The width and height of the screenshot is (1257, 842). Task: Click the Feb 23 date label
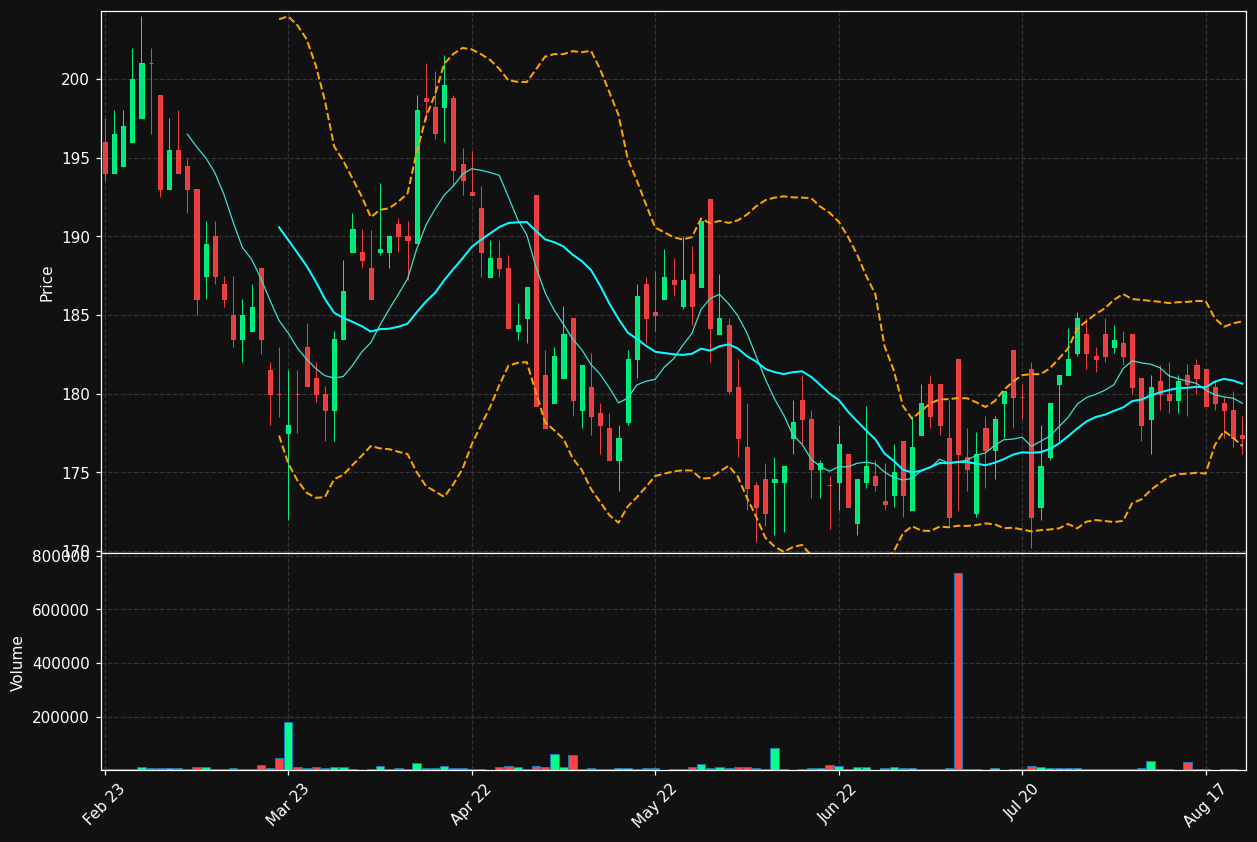[x=104, y=804]
